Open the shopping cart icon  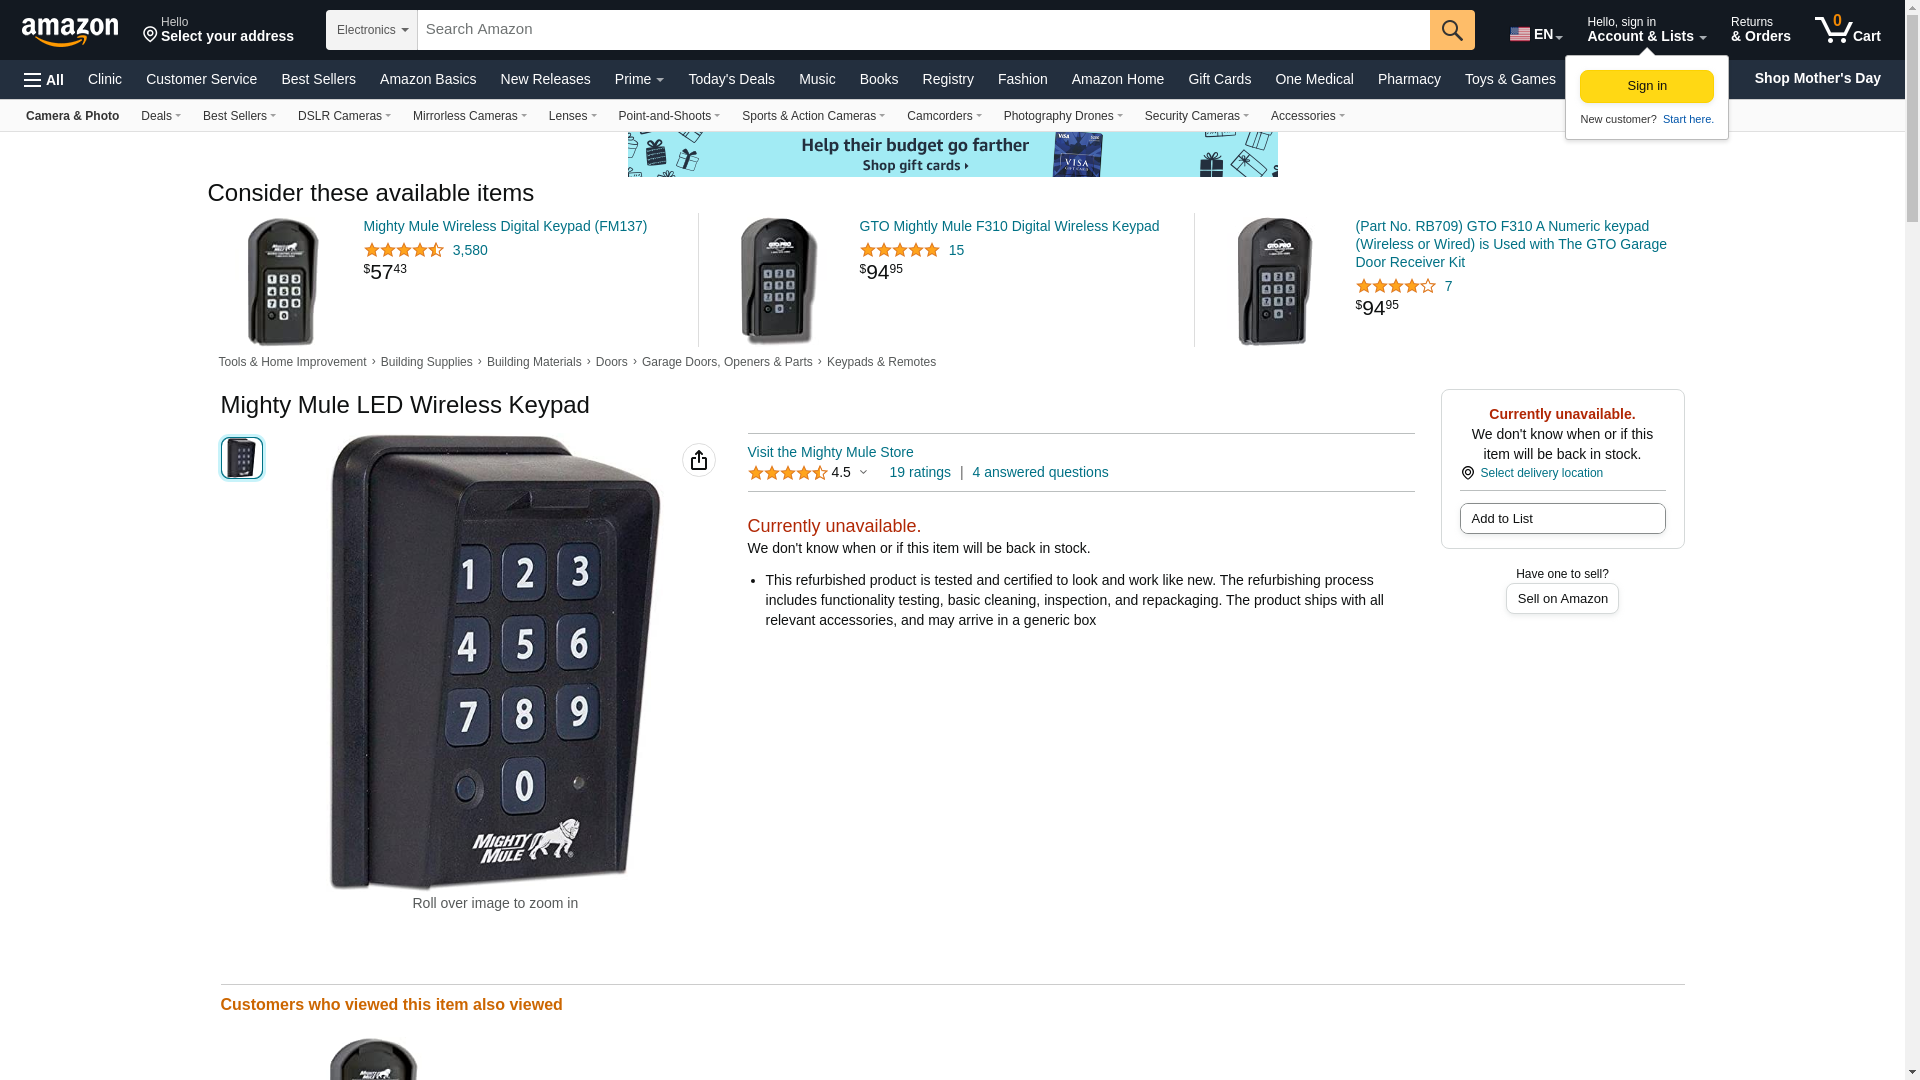1847,30
